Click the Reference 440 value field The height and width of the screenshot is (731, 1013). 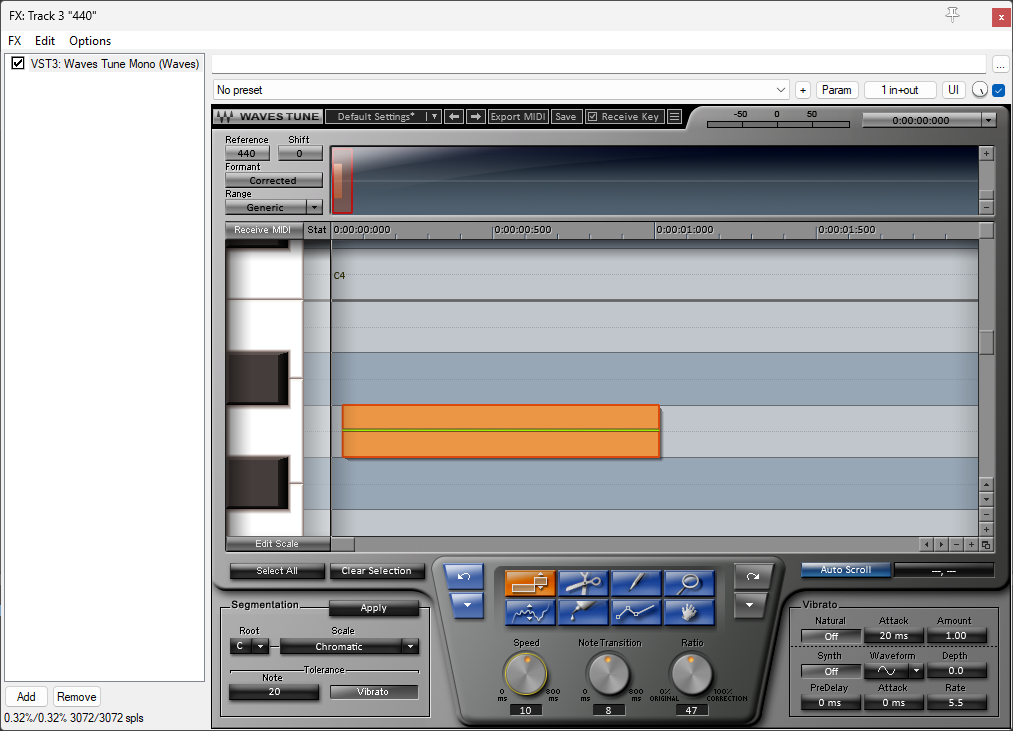coord(247,153)
